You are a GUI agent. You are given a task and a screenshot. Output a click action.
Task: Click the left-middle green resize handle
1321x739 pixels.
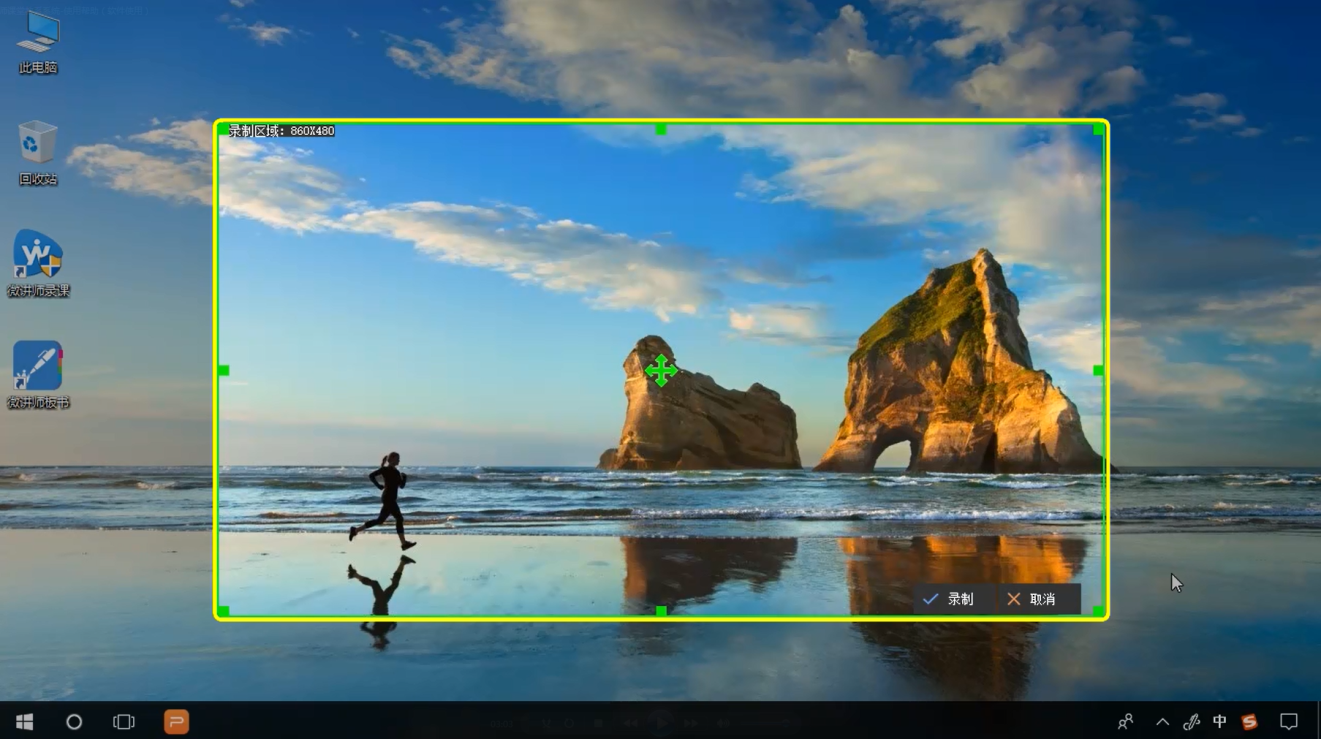(x=223, y=370)
